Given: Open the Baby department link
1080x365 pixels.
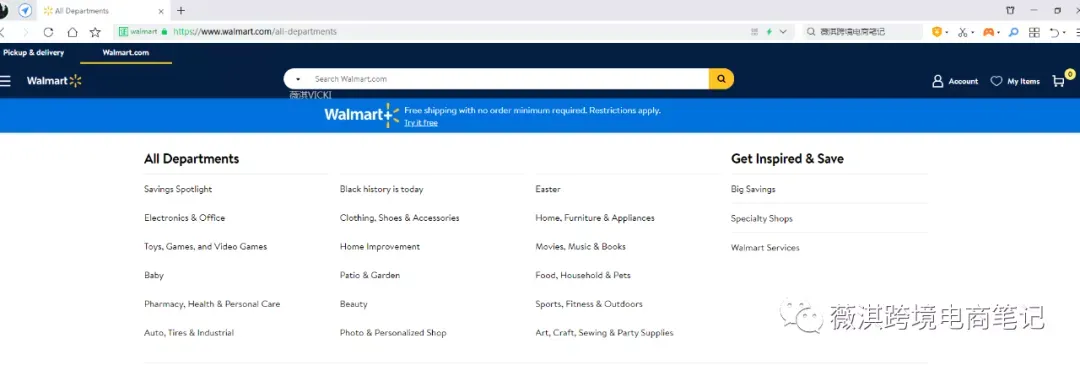Looking at the screenshot, I should point(154,275).
